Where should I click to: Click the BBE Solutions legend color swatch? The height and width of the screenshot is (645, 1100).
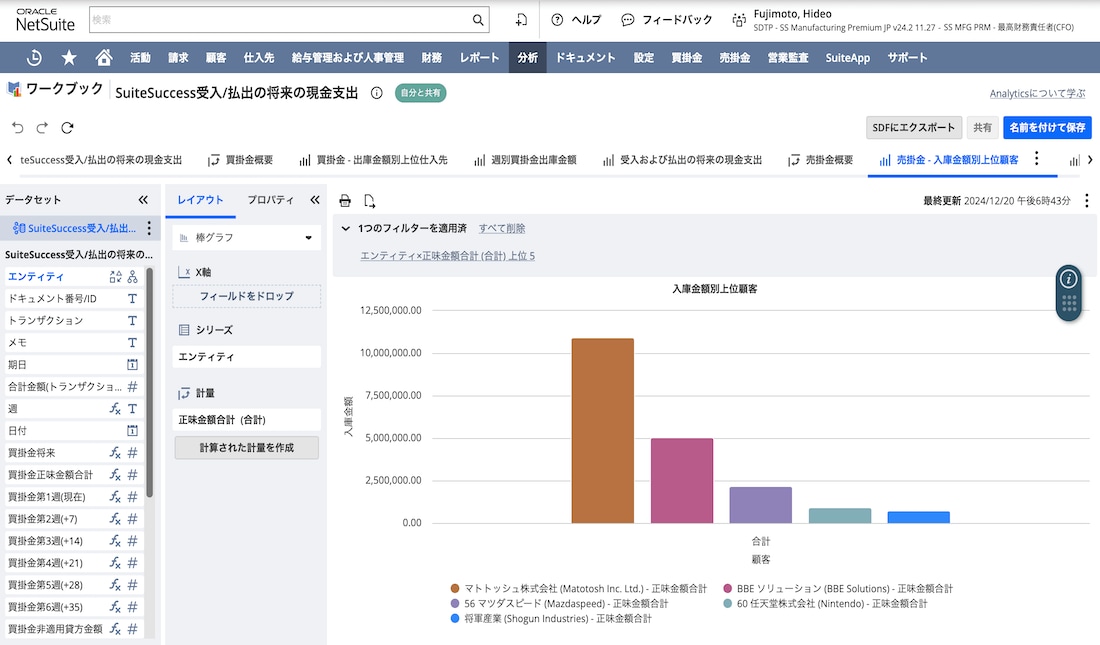[x=727, y=588]
